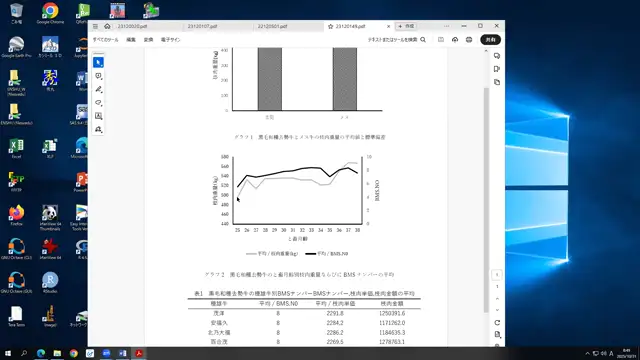Click table header 枝肉金額
This screenshot has height=360, width=640.
point(392,304)
